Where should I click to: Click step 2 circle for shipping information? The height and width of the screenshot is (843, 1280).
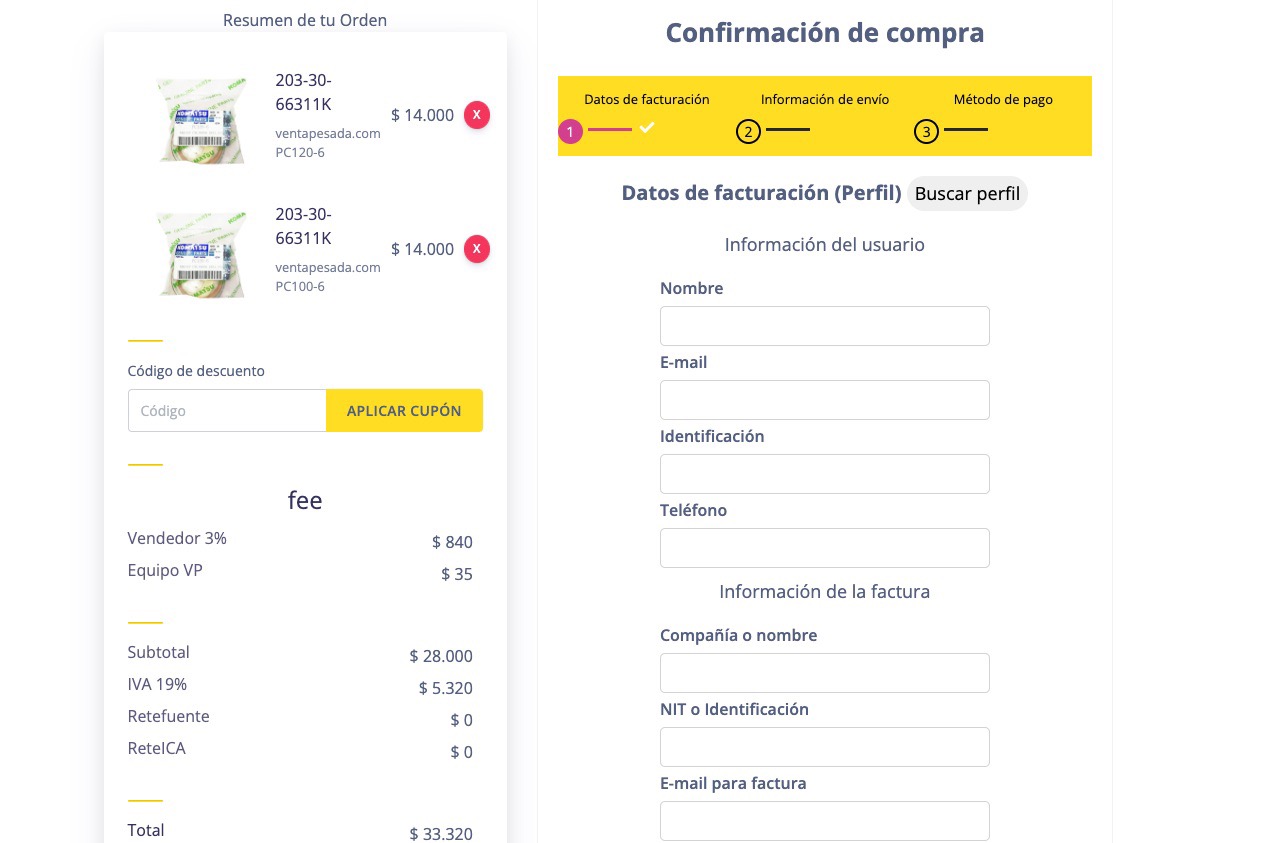[x=748, y=131]
